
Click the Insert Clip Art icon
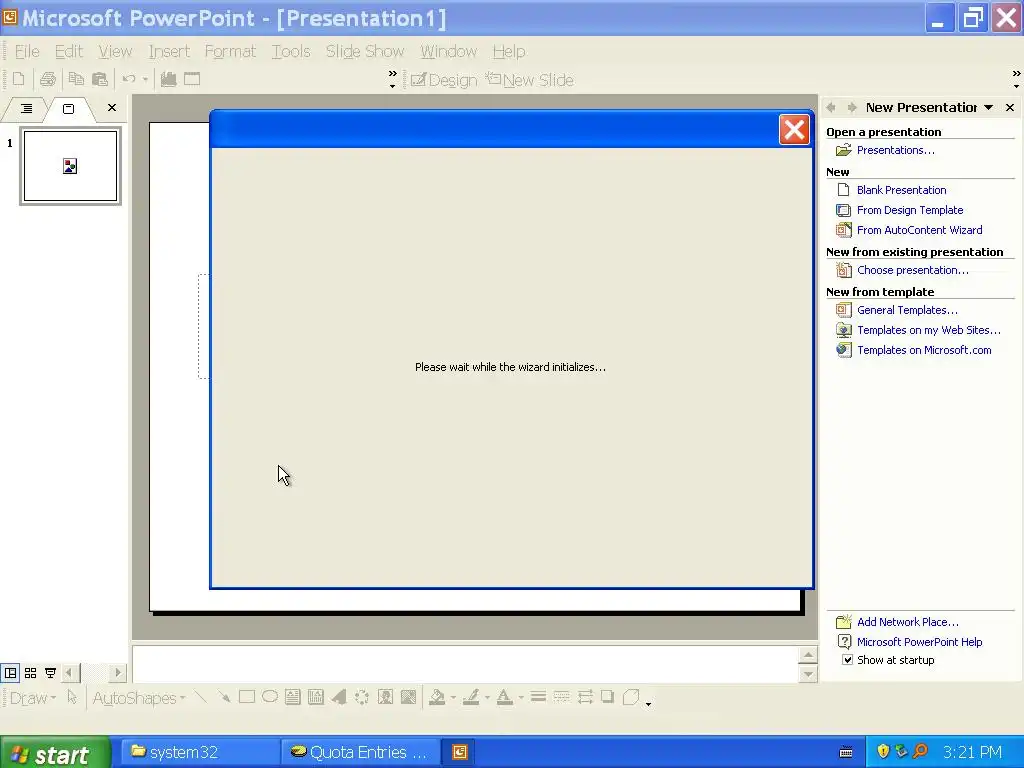coord(385,697)
